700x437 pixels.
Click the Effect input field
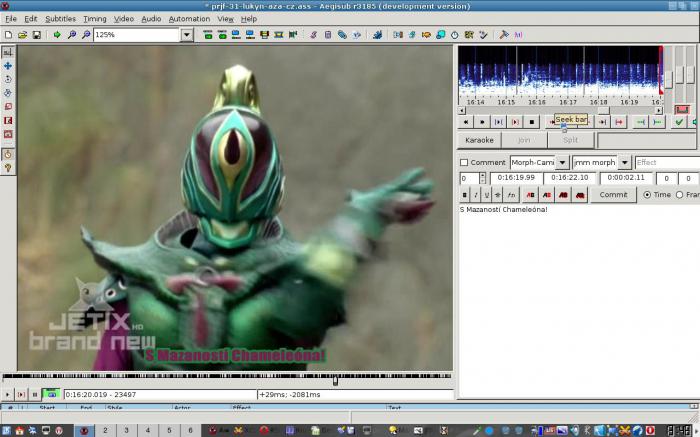(667, 162)
